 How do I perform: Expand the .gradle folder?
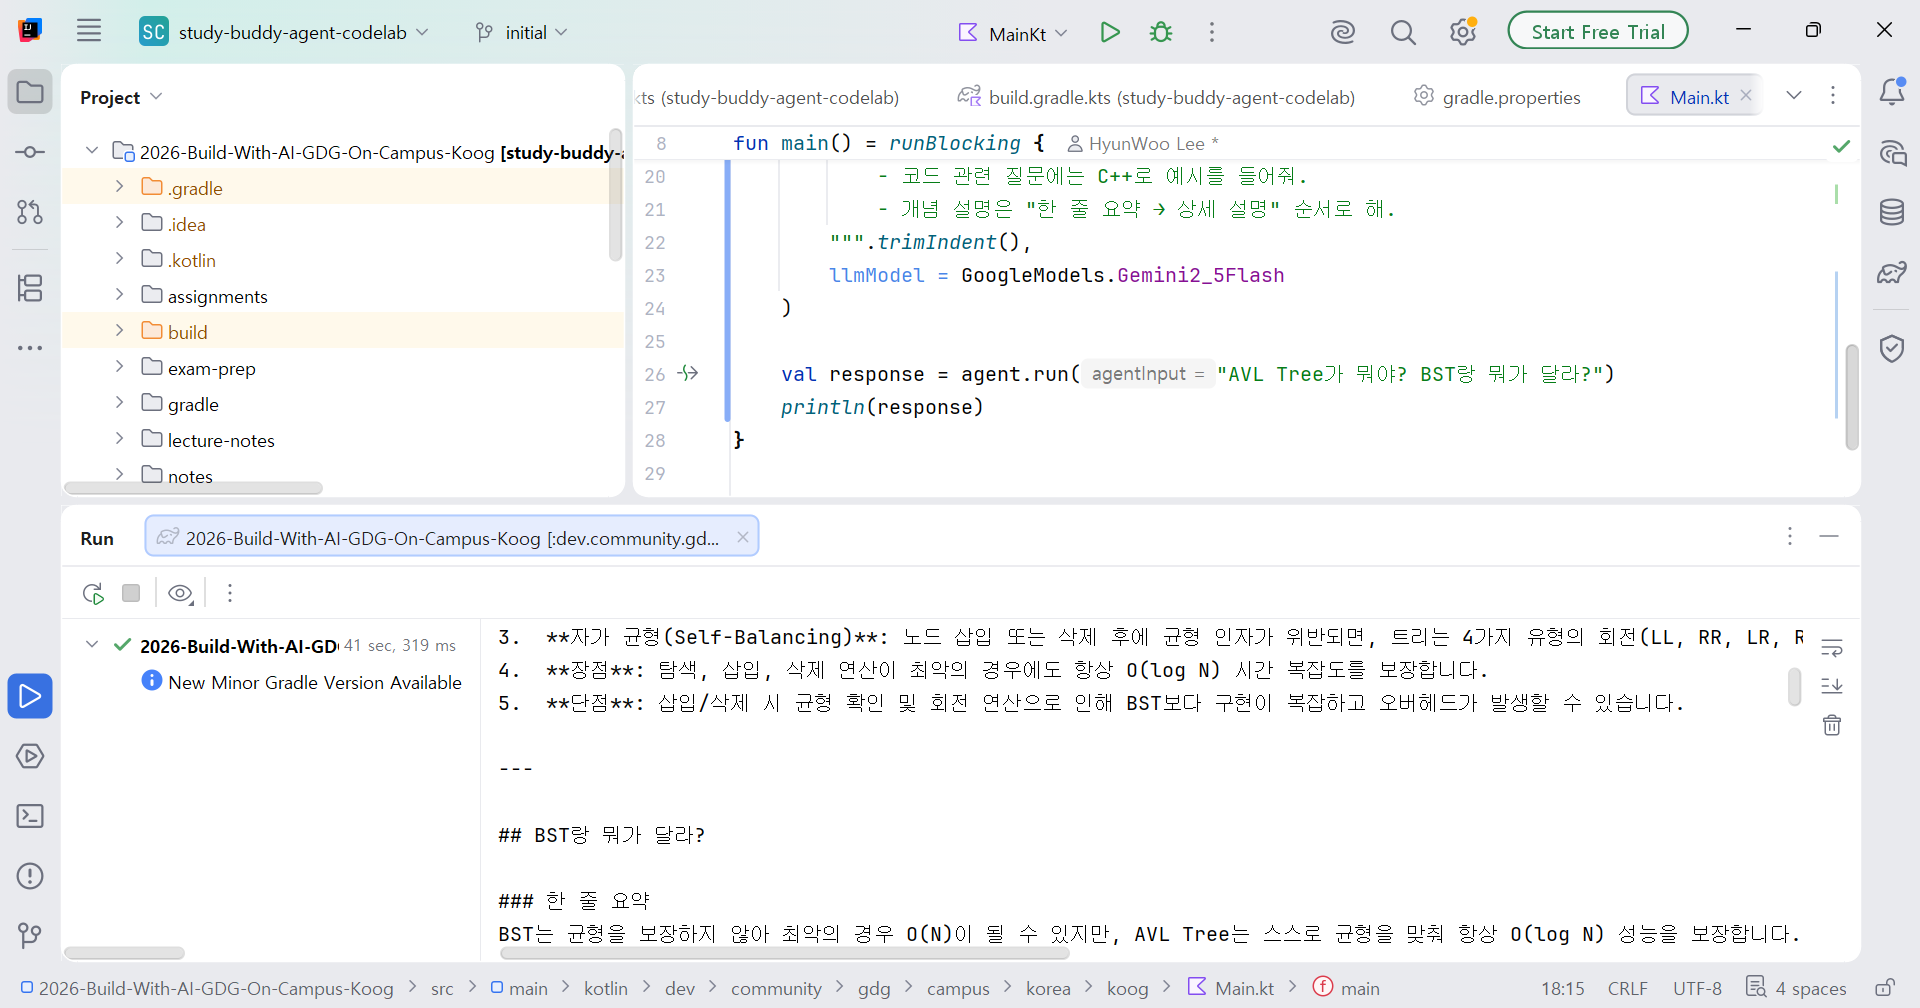119,187
